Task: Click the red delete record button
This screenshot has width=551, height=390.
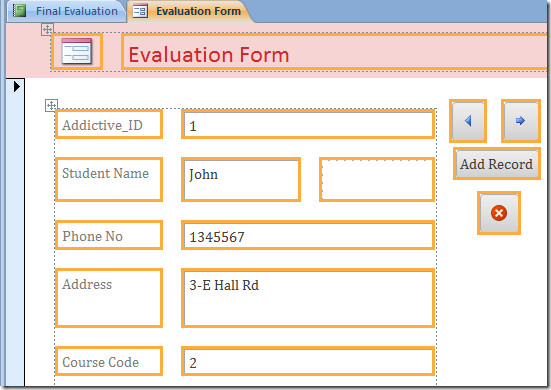Action: [x=499, y=213]
